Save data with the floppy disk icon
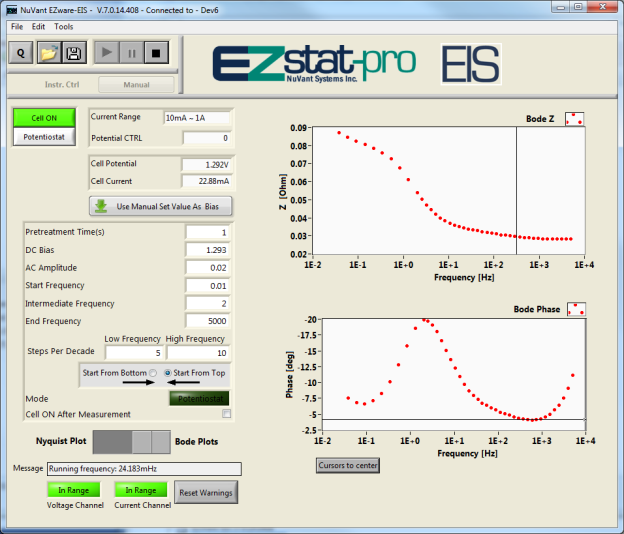 [x=74, y=53]
